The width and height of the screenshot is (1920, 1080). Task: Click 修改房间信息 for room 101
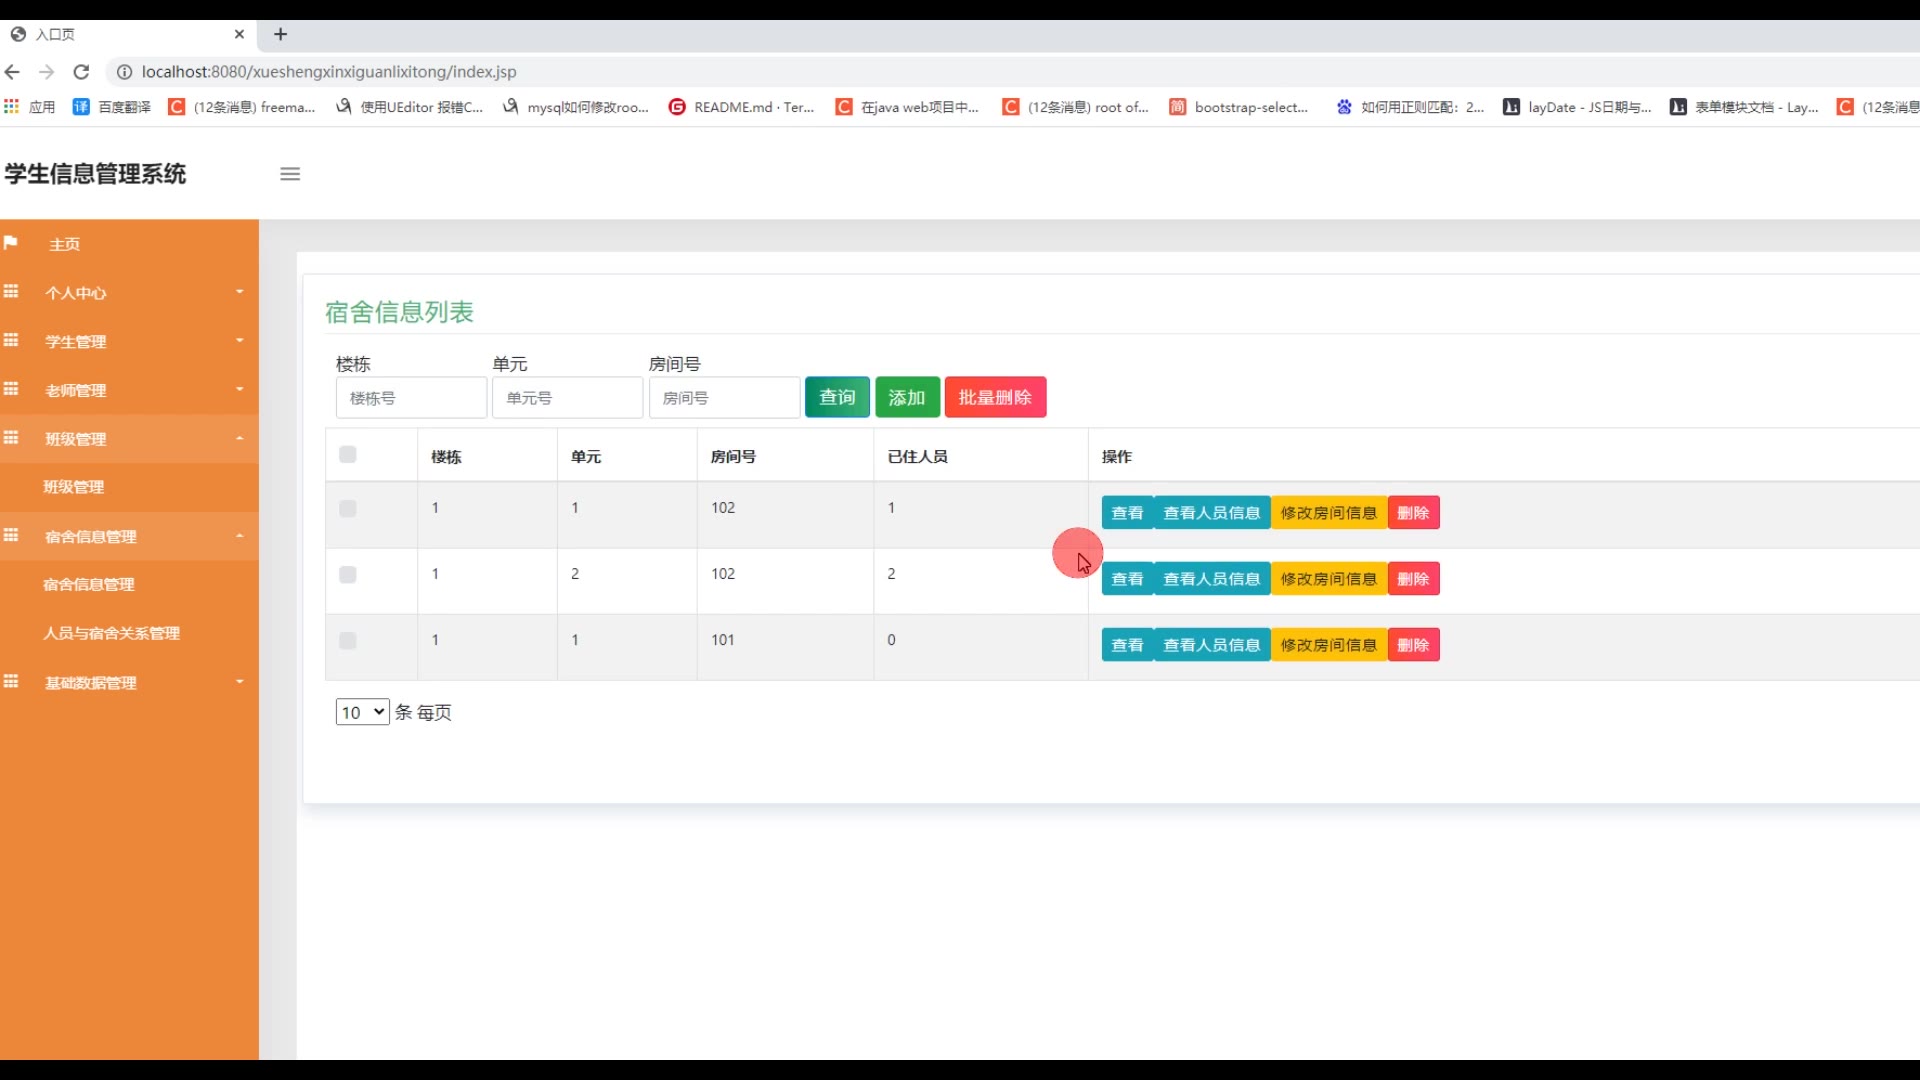click(1328, 645)
